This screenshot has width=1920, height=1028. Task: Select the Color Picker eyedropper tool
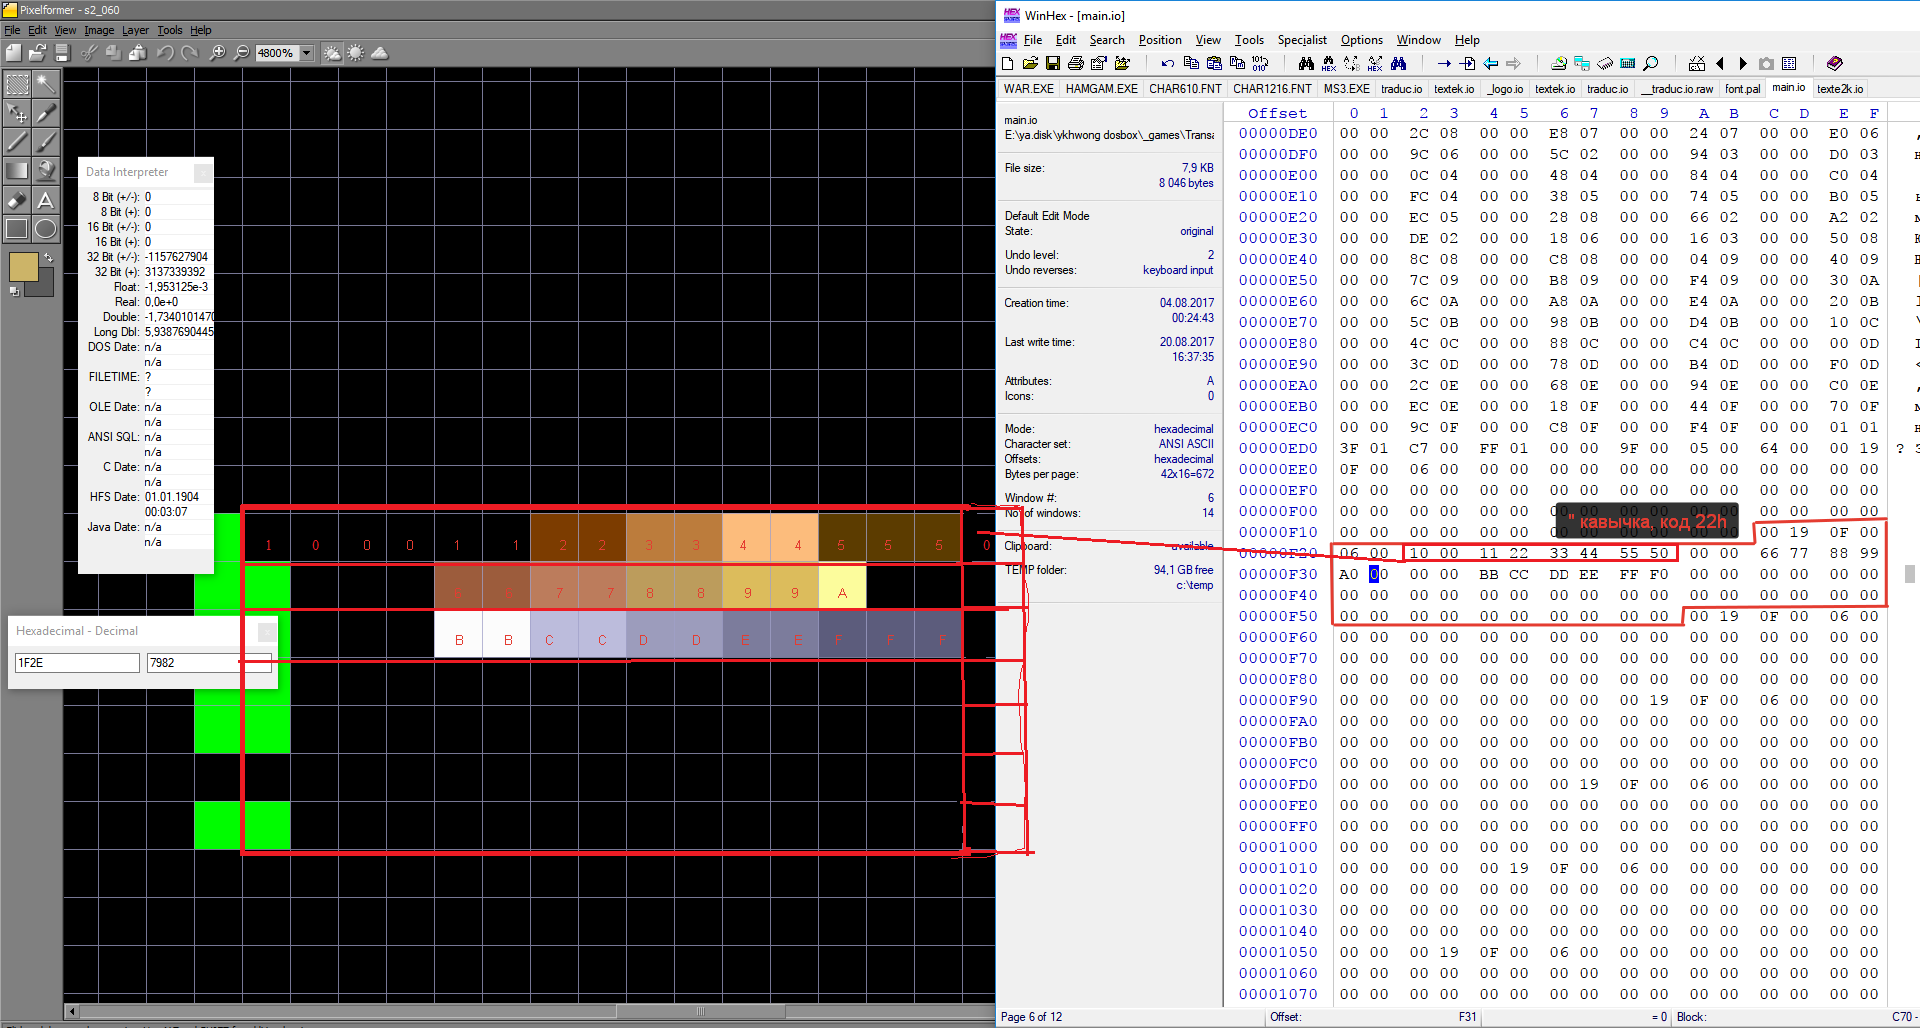point(46,113)
